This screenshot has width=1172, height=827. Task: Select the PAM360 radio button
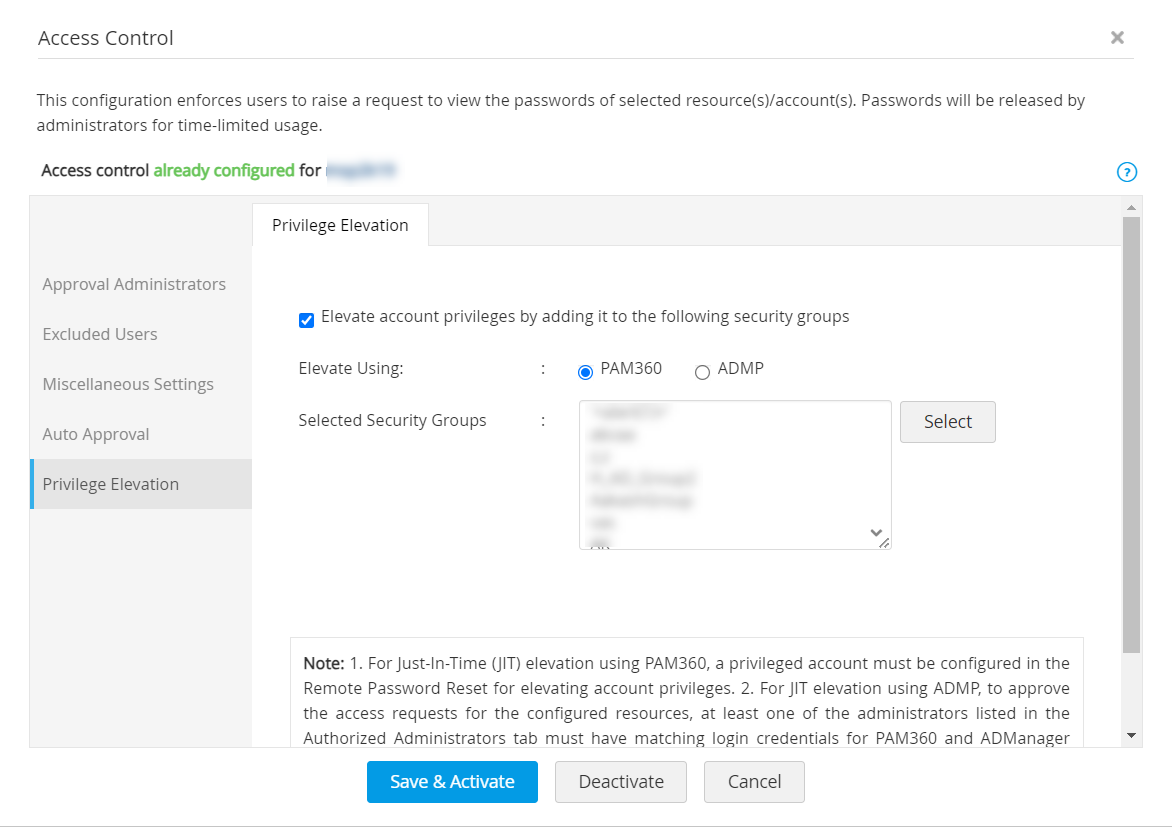[586, 372]
